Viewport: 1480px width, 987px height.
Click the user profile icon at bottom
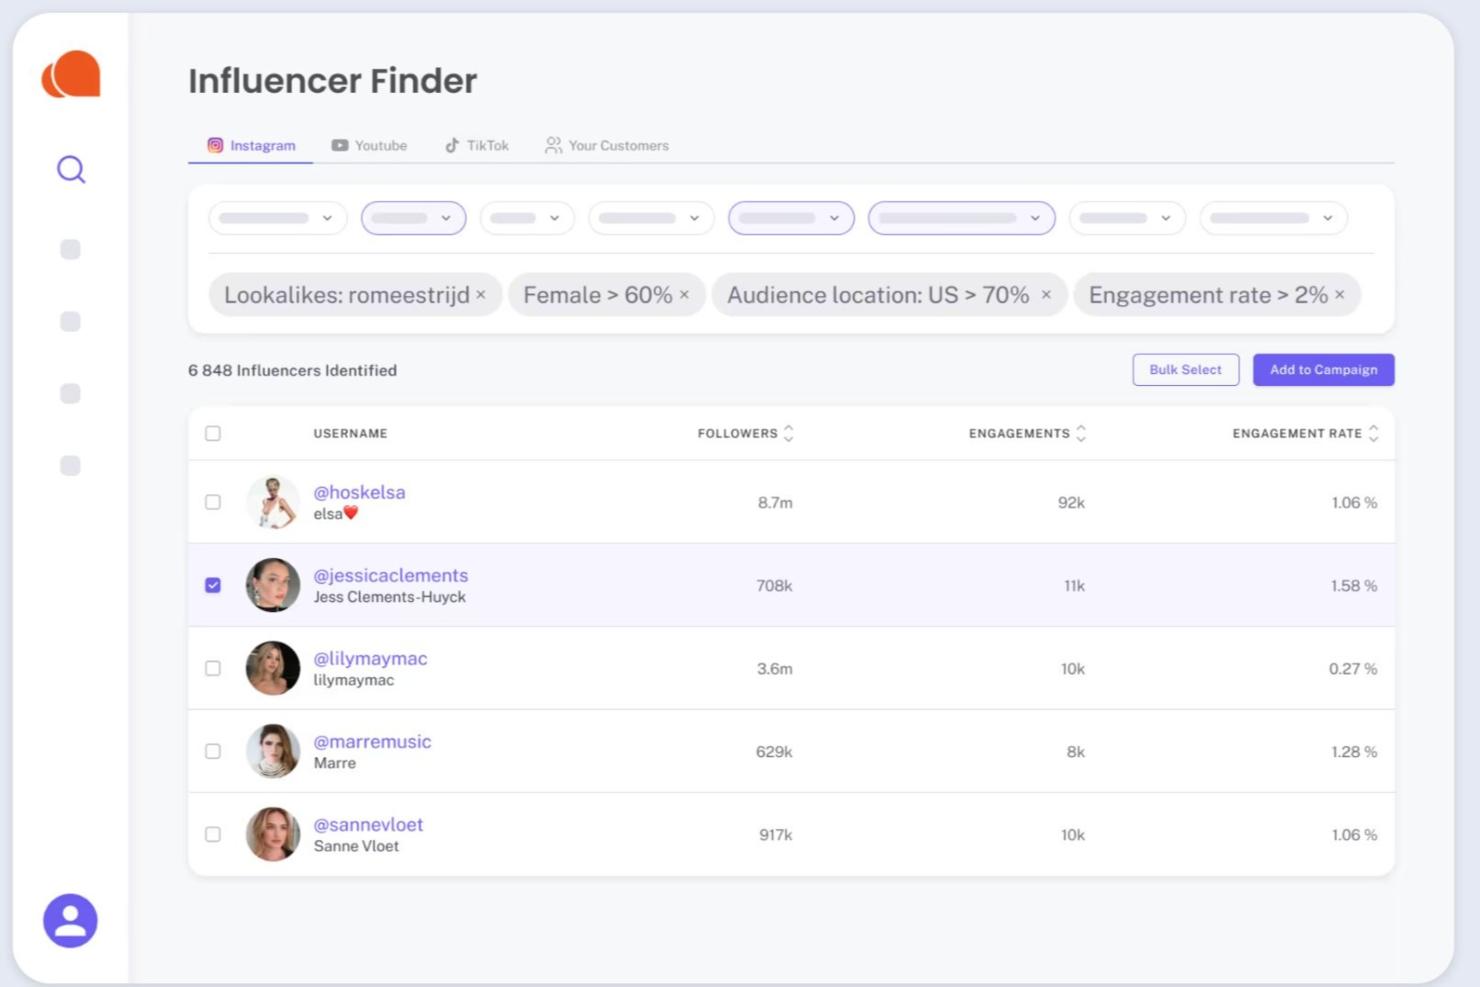tap(70, 919)
